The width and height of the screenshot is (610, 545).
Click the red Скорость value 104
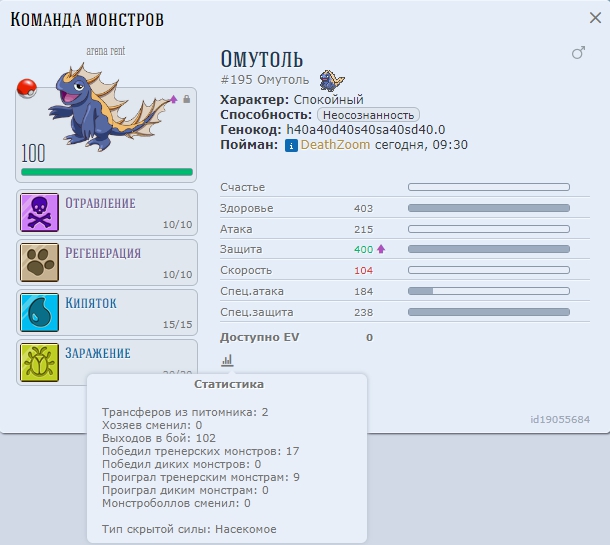(363, 270)
